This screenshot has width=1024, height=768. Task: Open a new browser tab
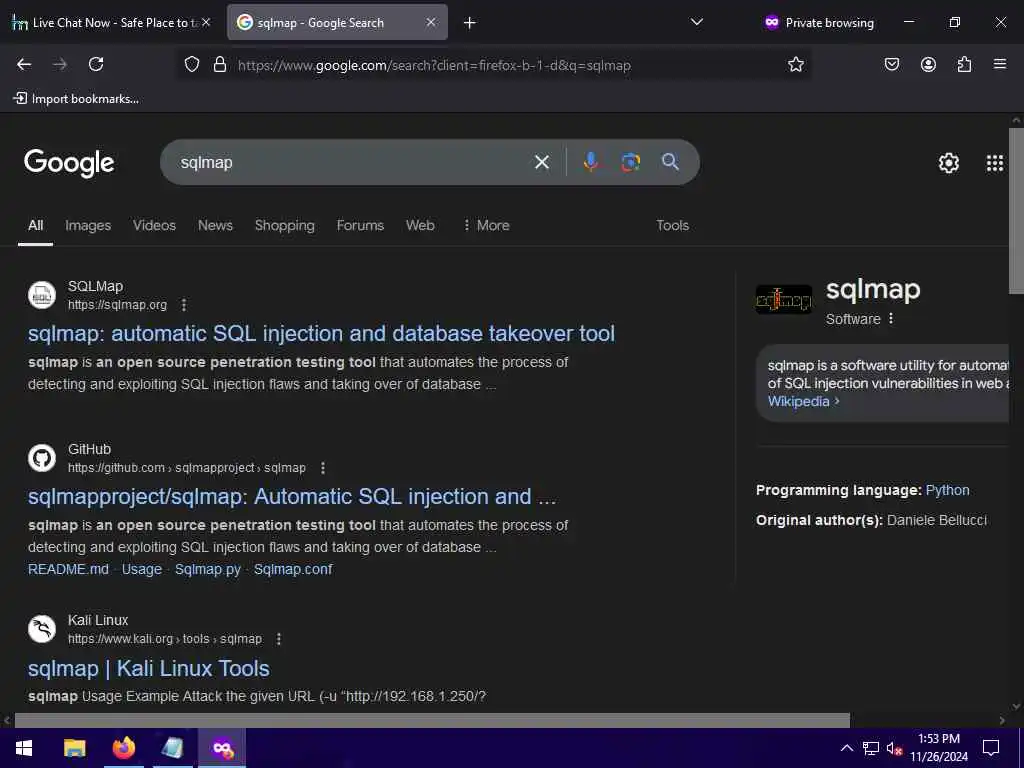(x=470, y=23)
